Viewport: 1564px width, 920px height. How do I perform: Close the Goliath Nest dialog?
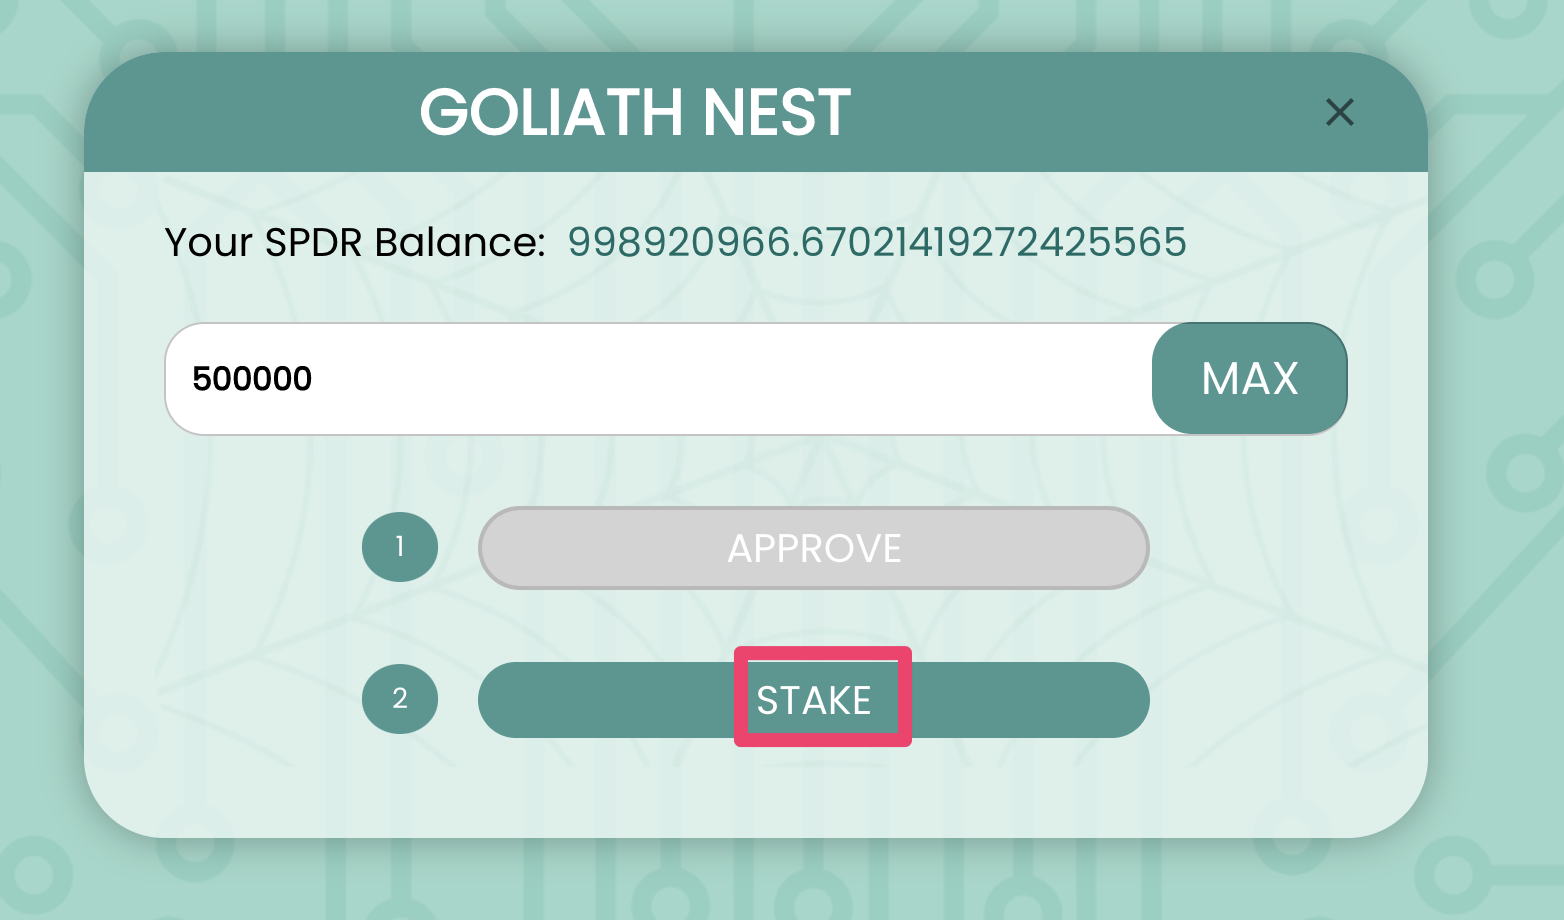(1339, 112)
